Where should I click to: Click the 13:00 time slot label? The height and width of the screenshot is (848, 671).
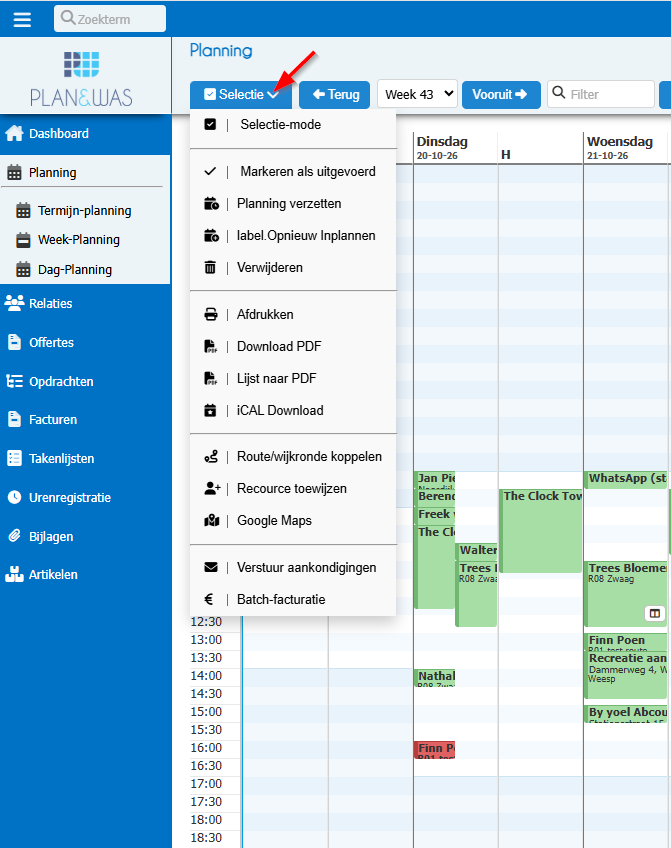(x=206, y=640)
